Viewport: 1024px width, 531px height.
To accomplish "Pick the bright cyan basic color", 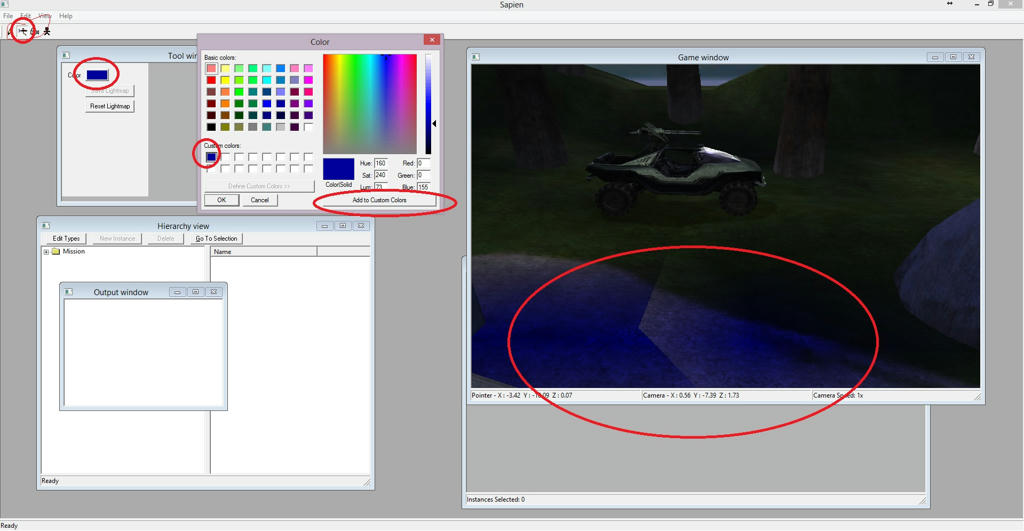I will (266, 80).
